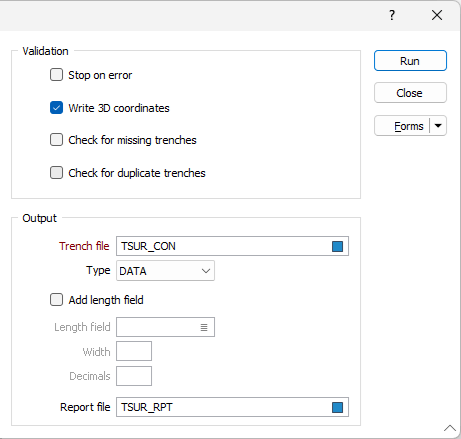This screenshot has width=461, height=439.
Task: Click the Width input box
Action: pyautogui.click(x=134, y=351)
